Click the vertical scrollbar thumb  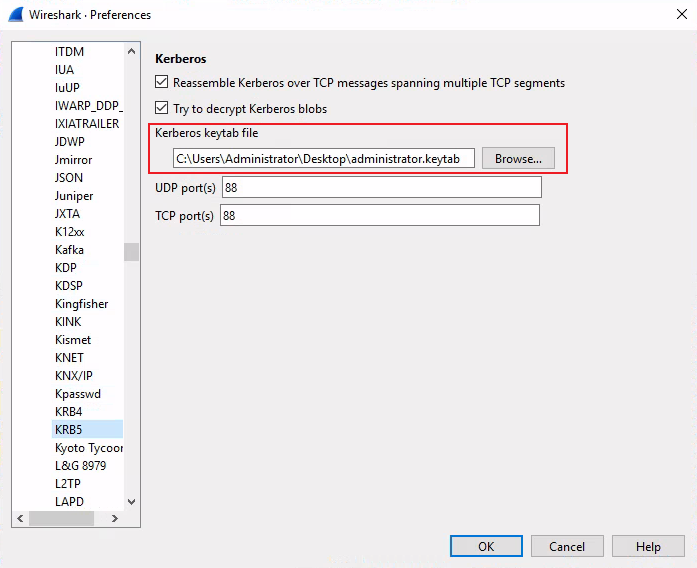[131, 252]
